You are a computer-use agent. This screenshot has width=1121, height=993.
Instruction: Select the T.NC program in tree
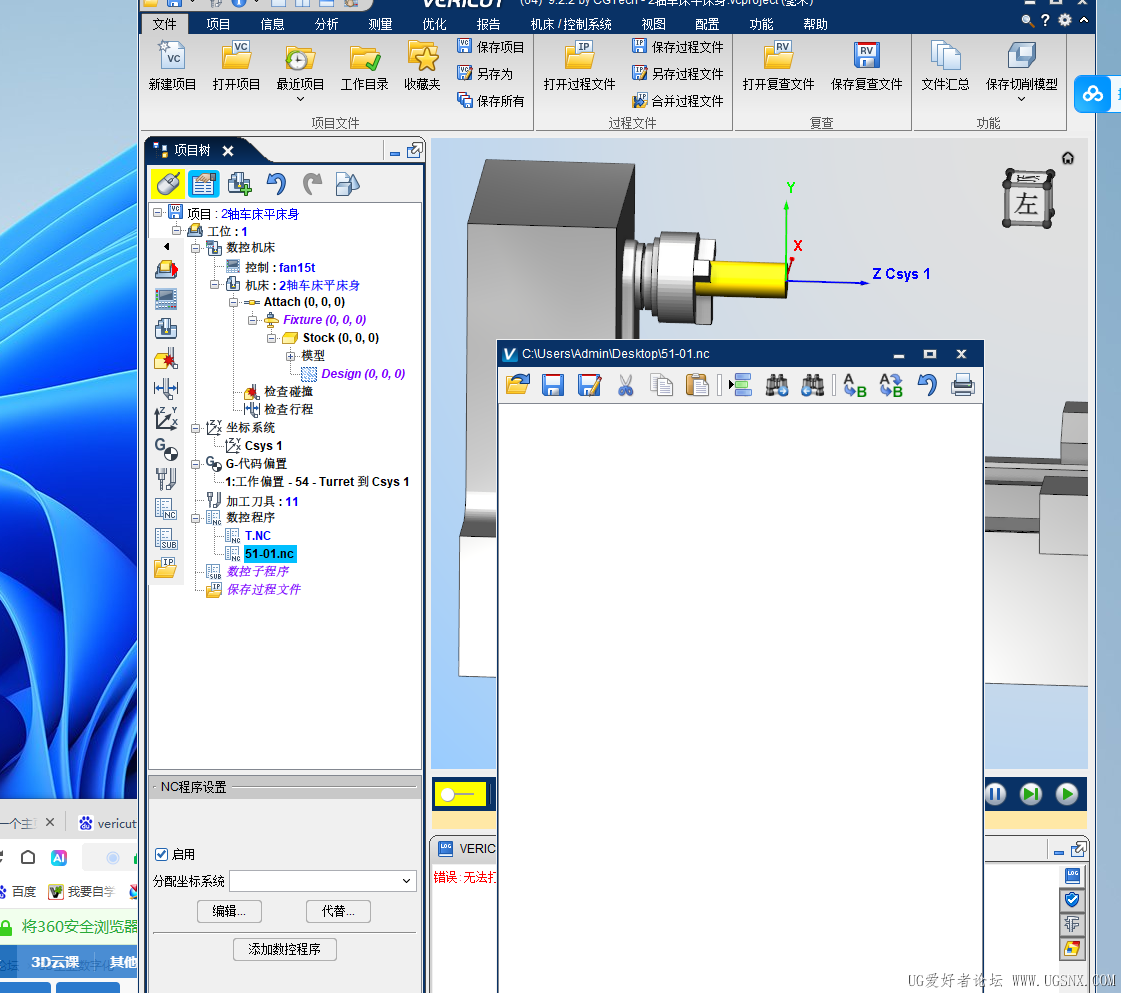(x=257, y=535)
